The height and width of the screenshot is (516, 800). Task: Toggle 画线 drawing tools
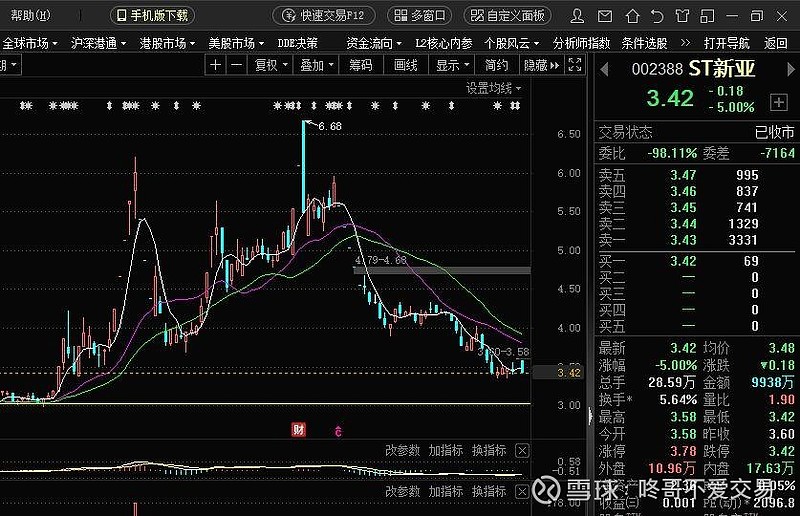tap(406, 65)
